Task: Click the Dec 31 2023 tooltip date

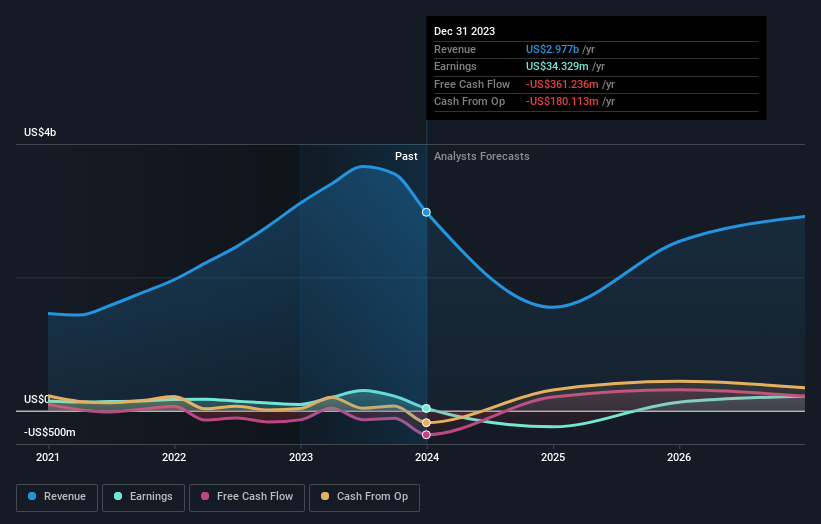Action: tap(464, 31)
